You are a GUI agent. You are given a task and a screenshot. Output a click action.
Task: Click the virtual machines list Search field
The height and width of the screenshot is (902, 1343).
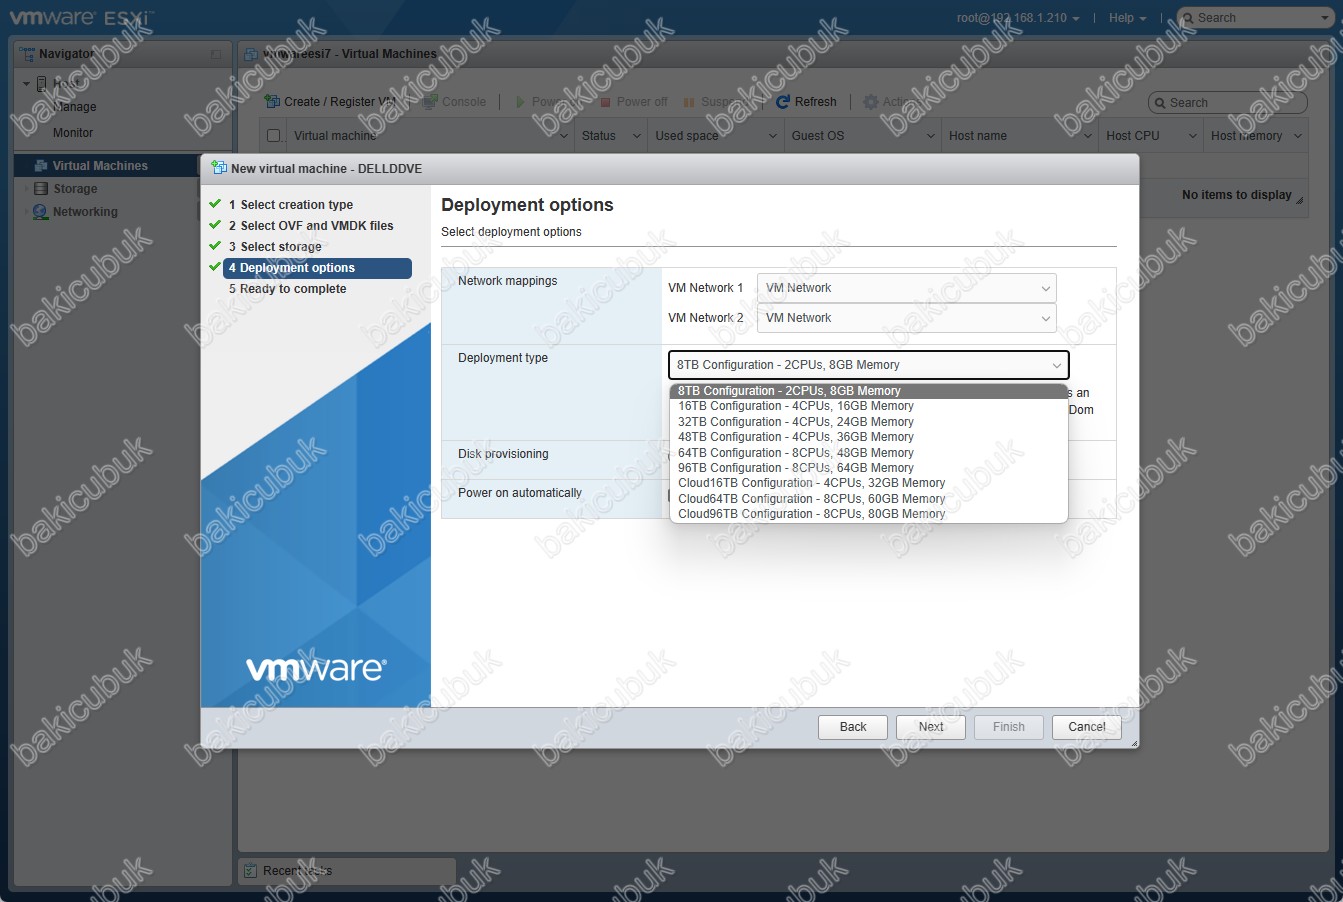[x=1227, y=102]
